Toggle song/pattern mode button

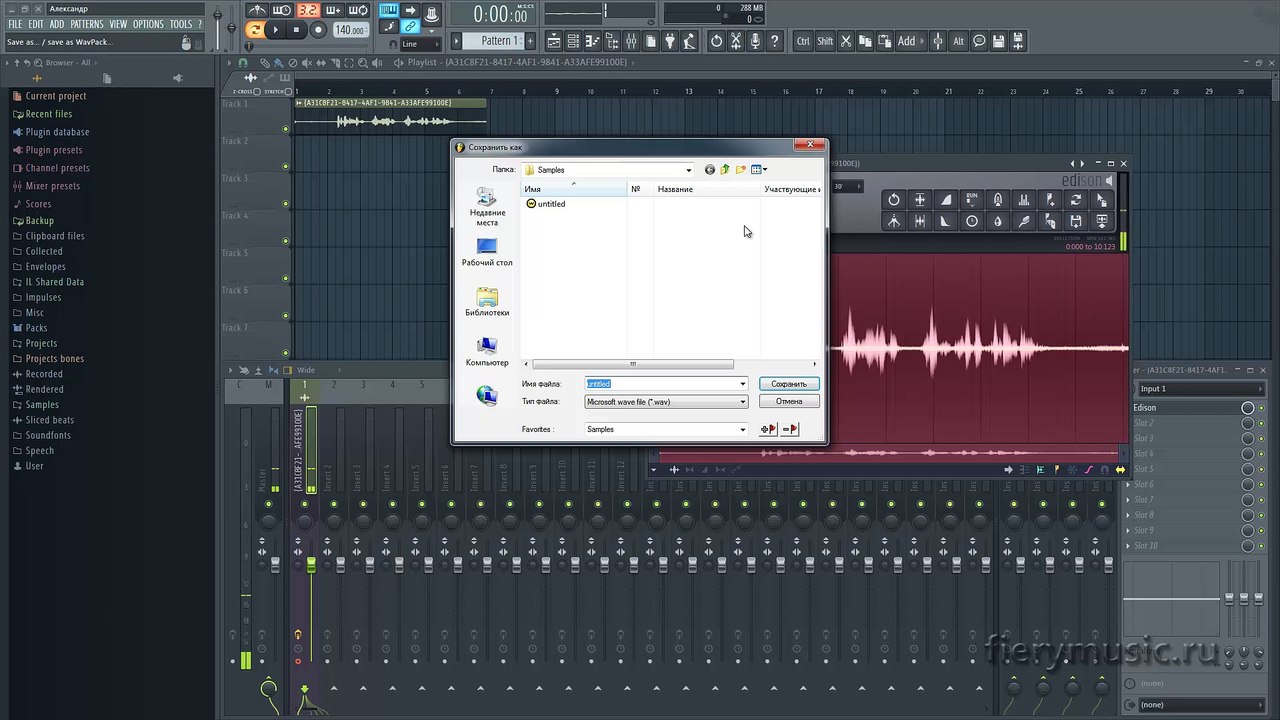click(x=255, y=30)
